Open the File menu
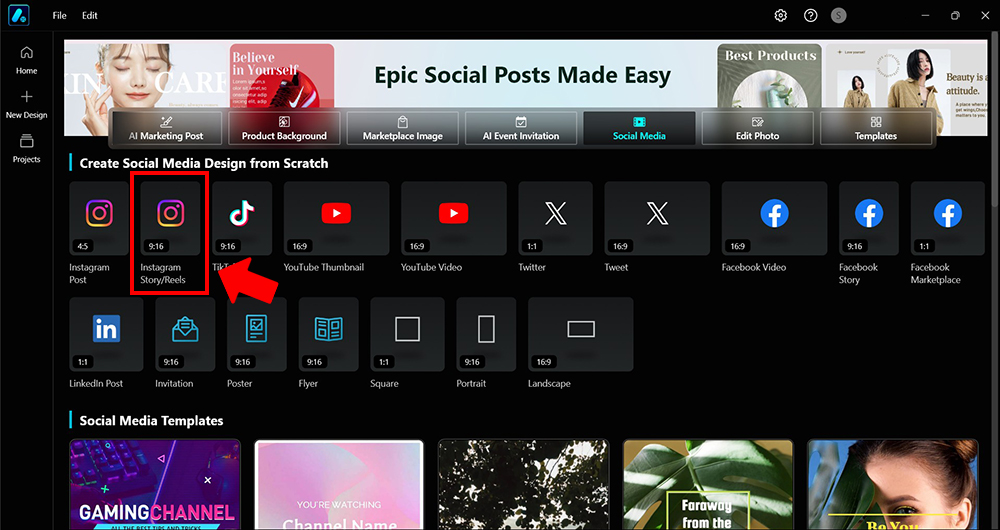Image resolution: width=1000 pixels, height=530 pixels. (x=59, y=15)
